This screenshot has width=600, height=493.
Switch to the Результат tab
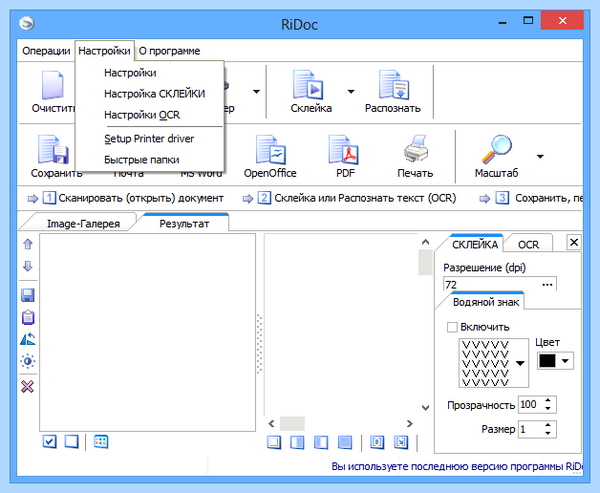(x=184, y=224)
